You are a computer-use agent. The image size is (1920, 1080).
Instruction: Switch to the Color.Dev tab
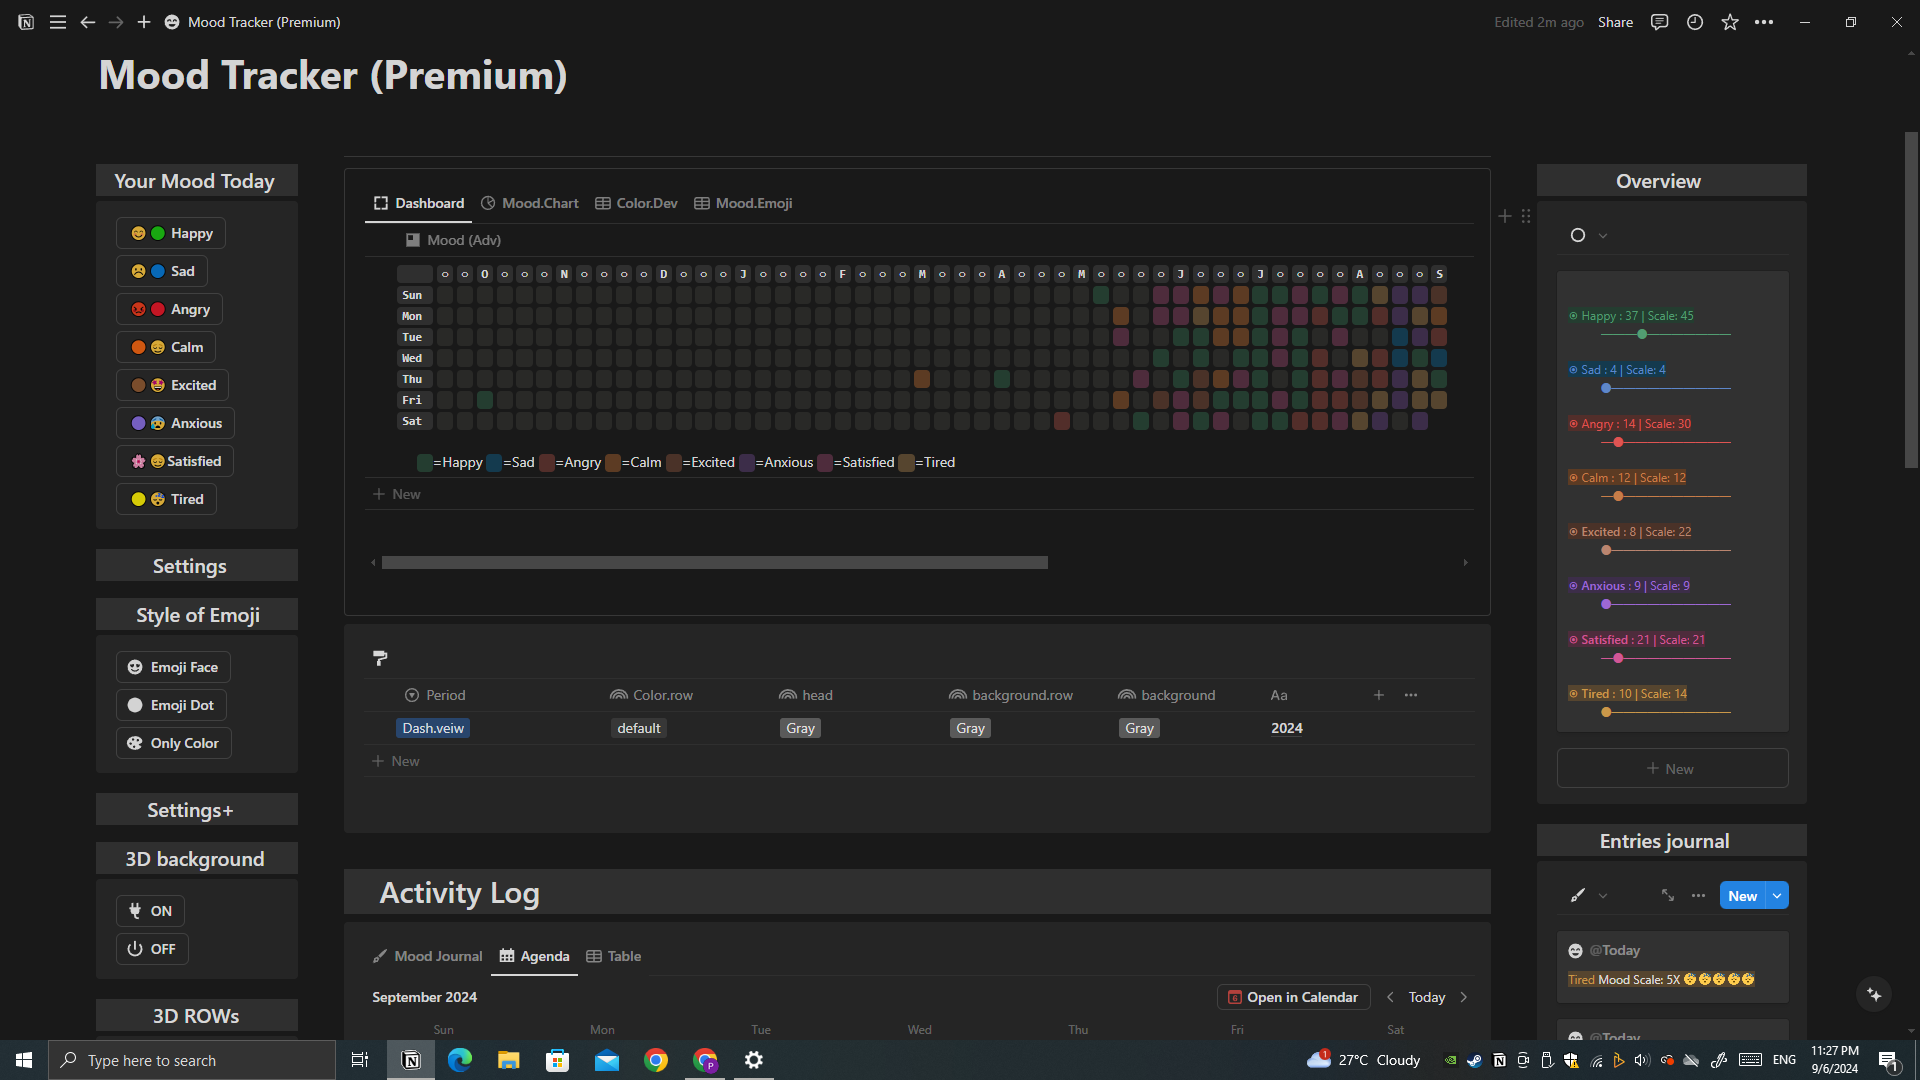(x=636, y=203)
